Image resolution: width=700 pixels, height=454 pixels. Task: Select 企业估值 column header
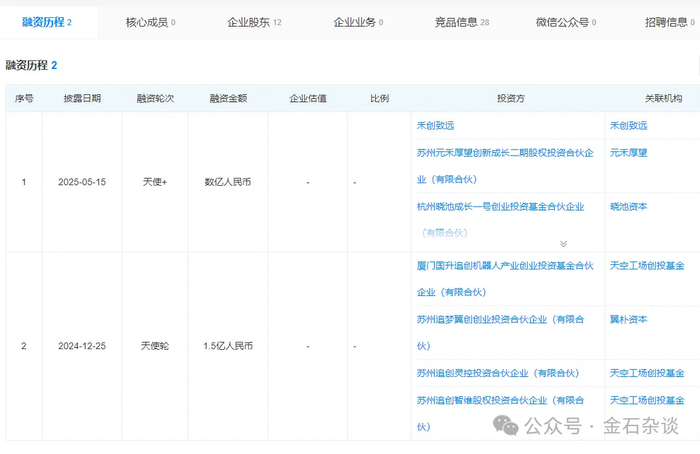pyautogui.click(x=308, y=98)
